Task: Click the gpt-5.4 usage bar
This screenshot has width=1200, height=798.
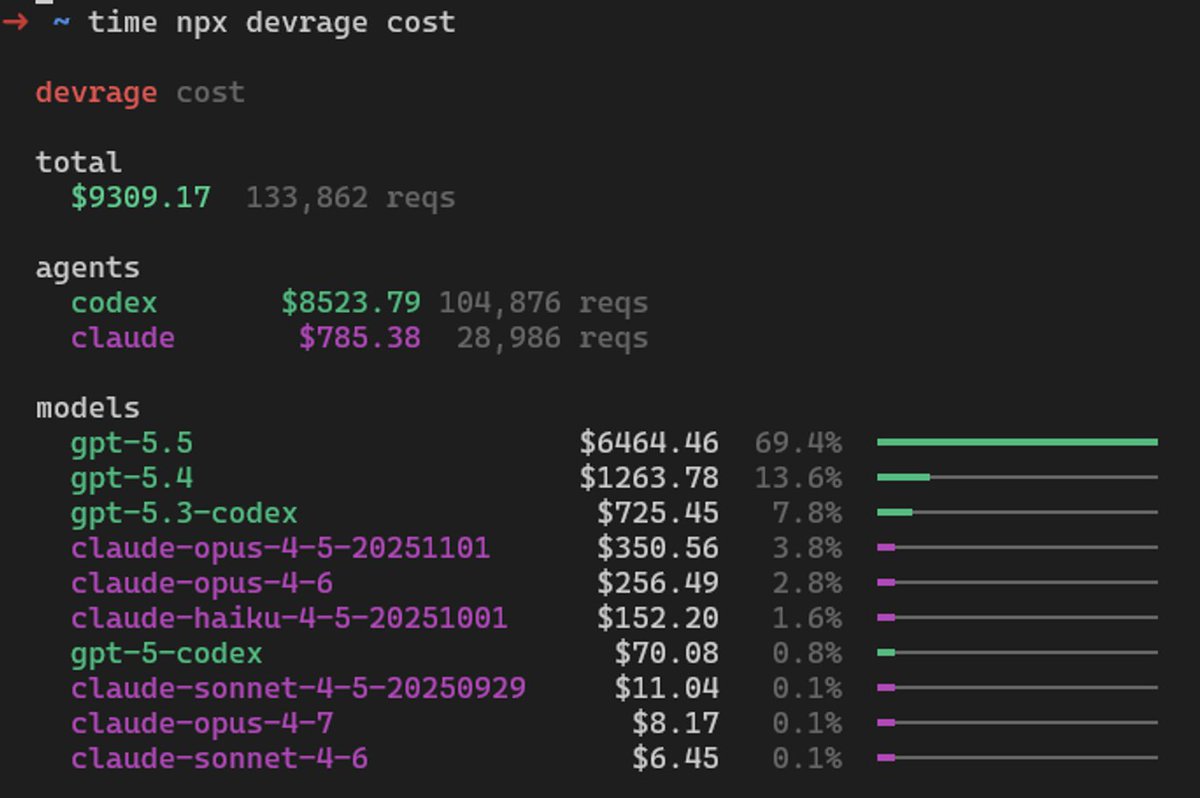Action: click(1017, 477)
